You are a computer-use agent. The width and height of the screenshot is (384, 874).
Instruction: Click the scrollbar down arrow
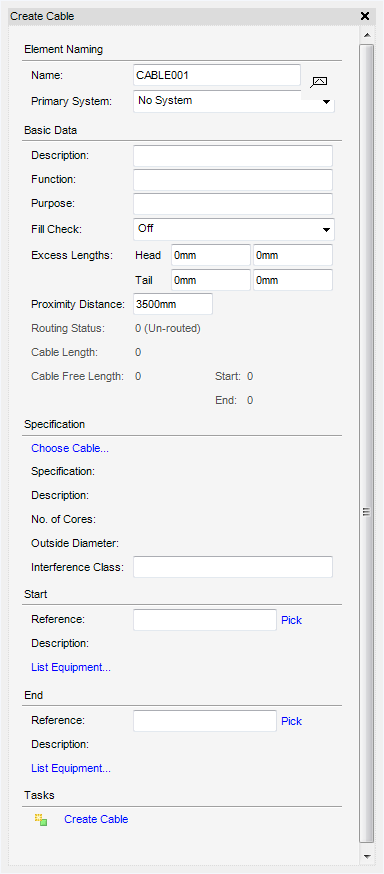(367, 856)
